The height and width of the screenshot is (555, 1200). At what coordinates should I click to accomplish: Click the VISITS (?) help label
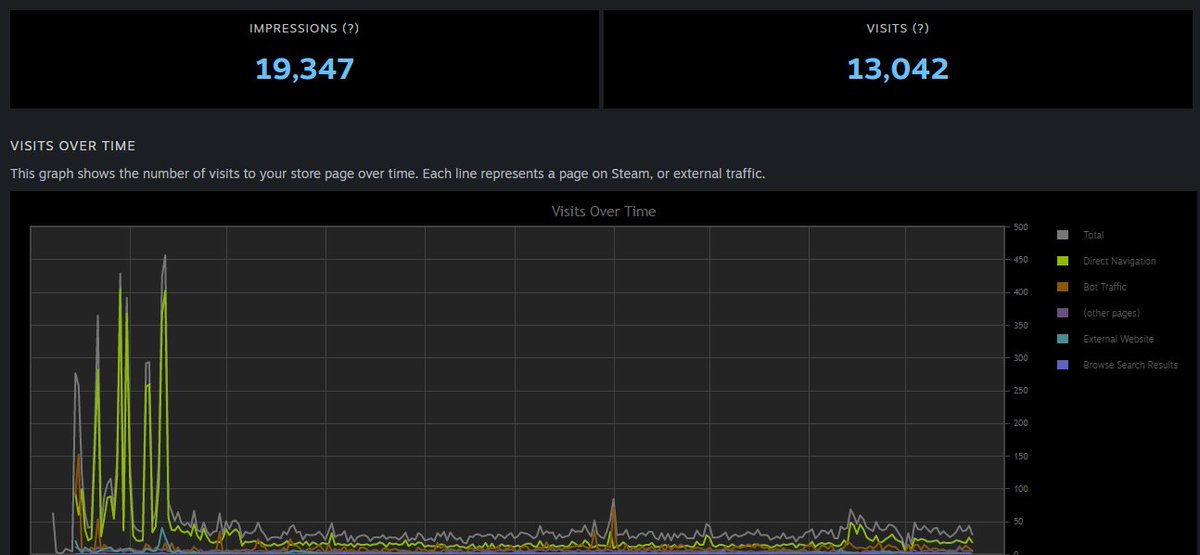(897, 28)
